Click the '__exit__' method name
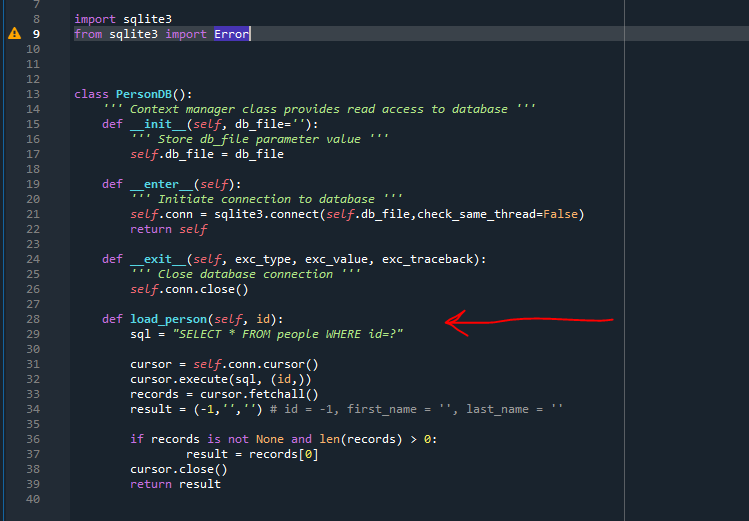The width and height of the screenshot is (749, 521). tap(158, 259)
